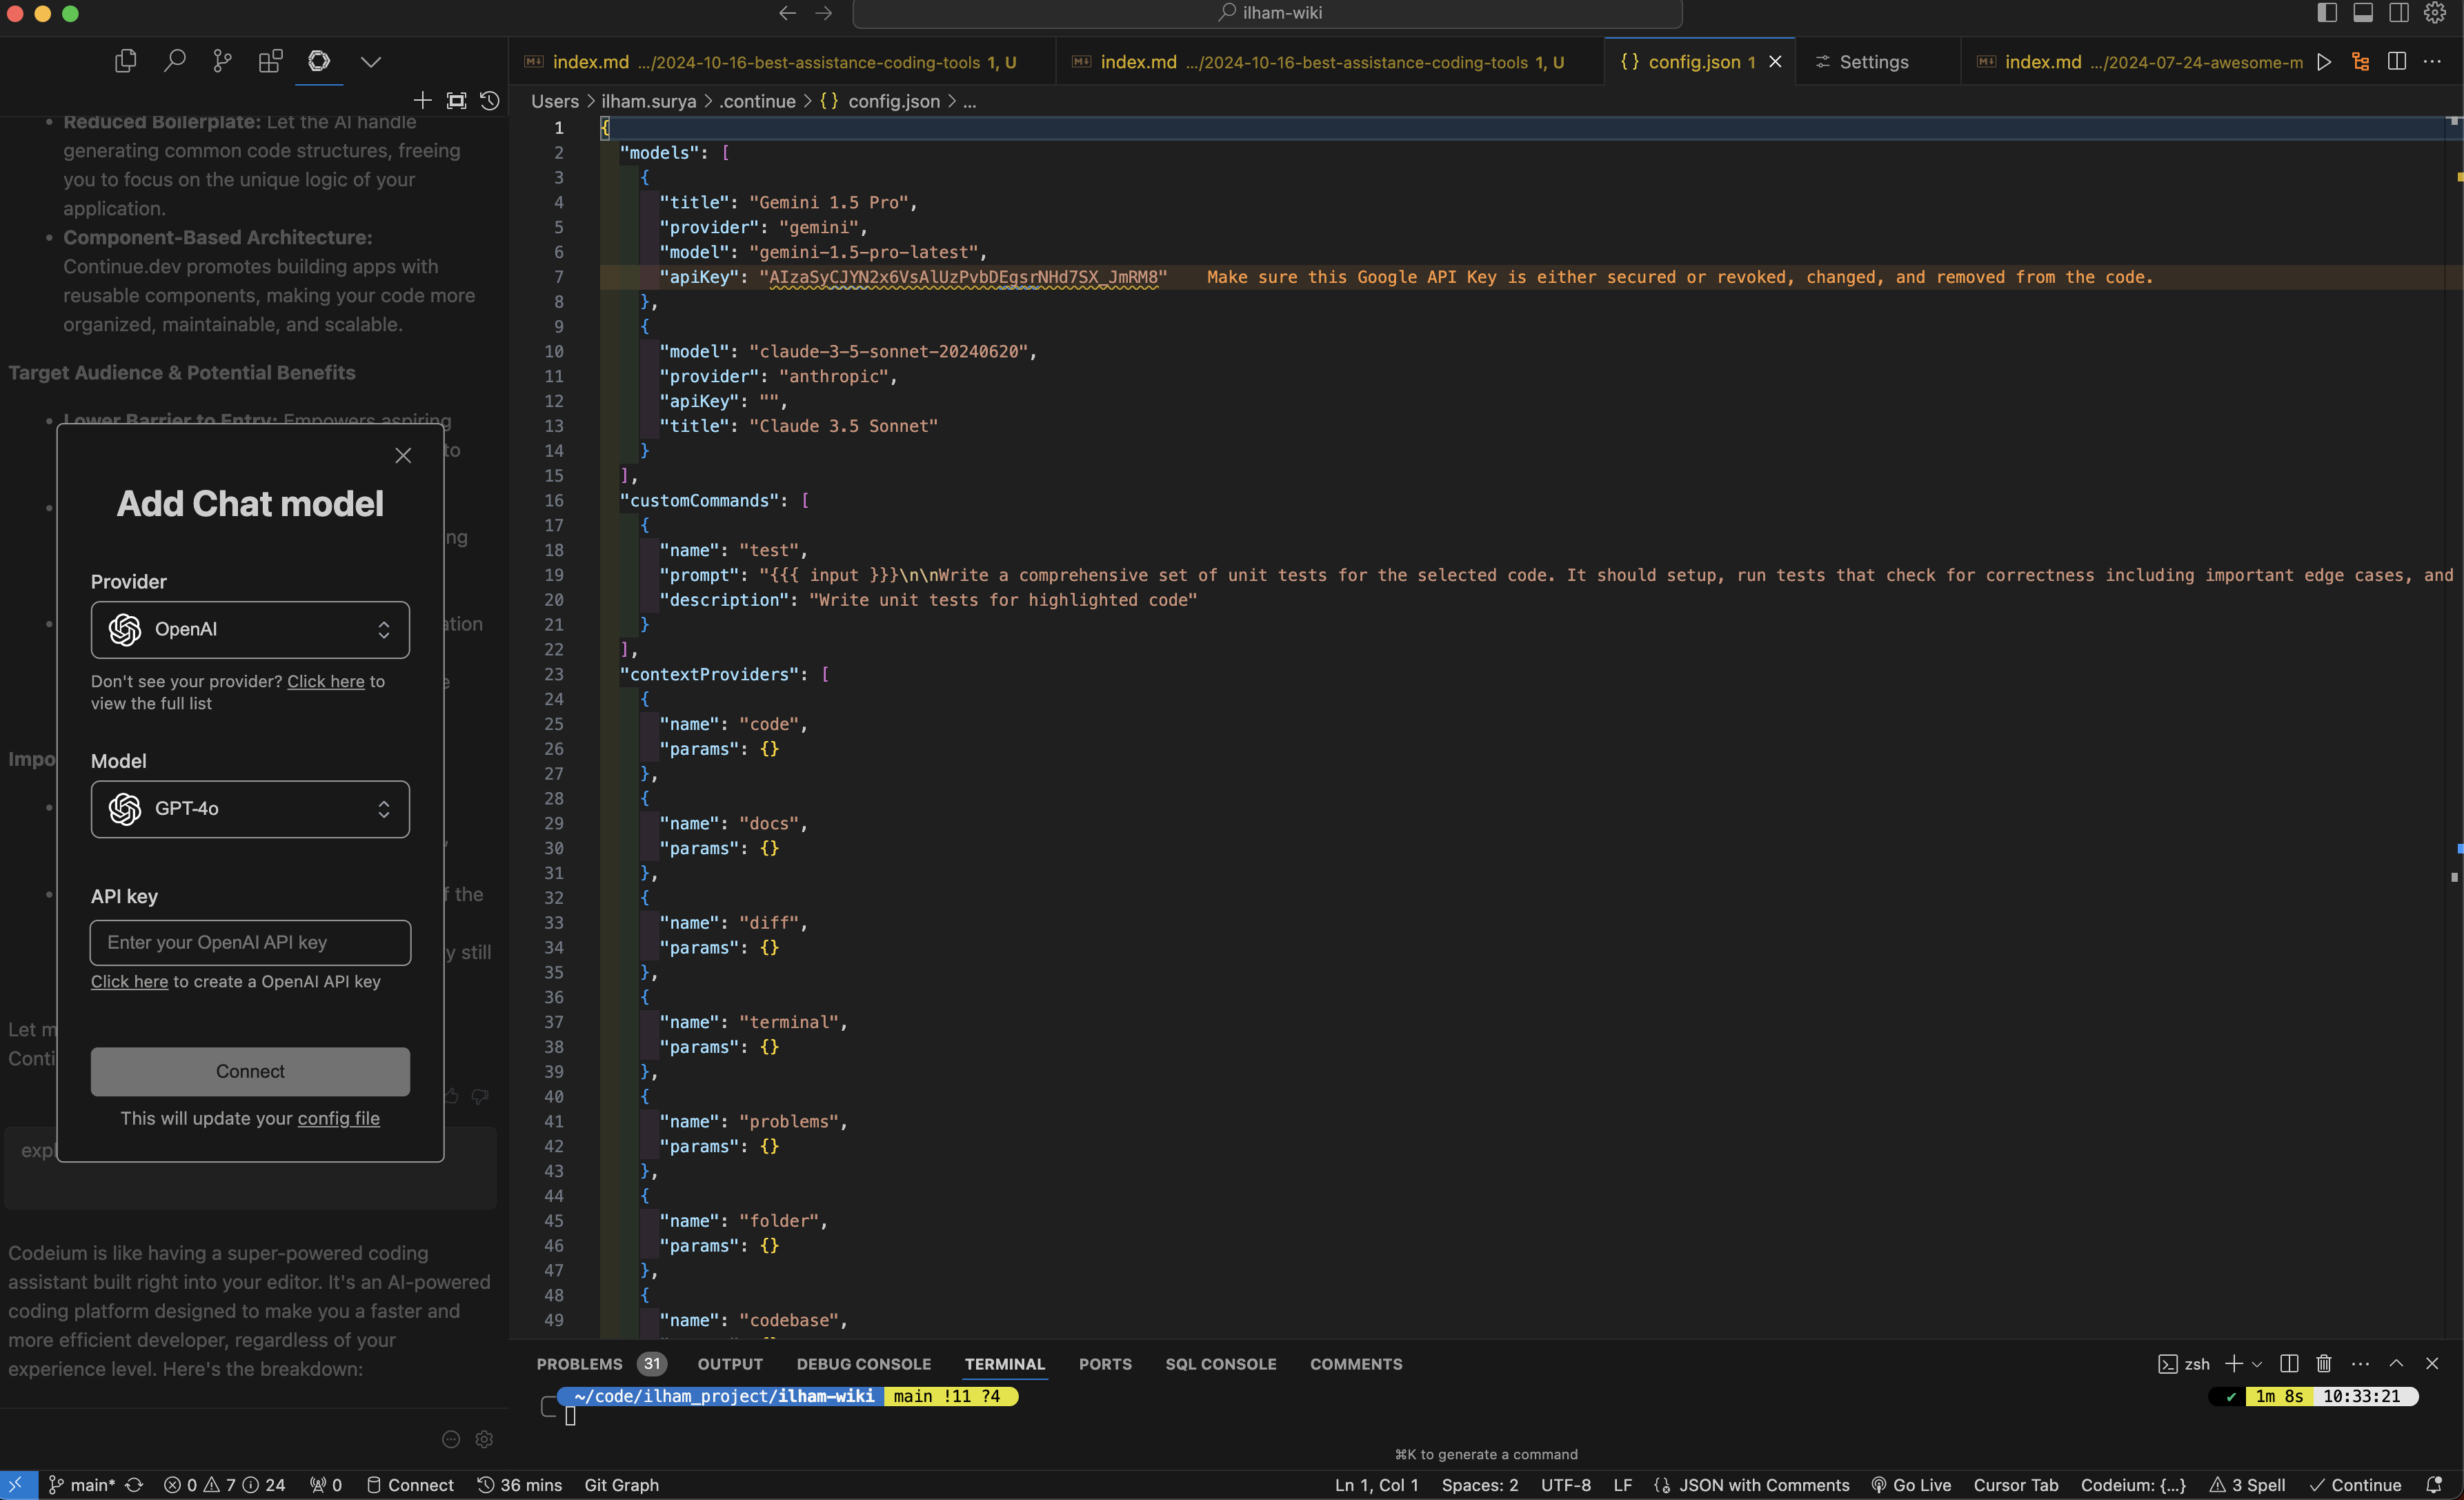Image resolution: width=2464 pixels, height=1500 pixels.
Task: Kill terminal with the trash icon
Action: 2324,1364
